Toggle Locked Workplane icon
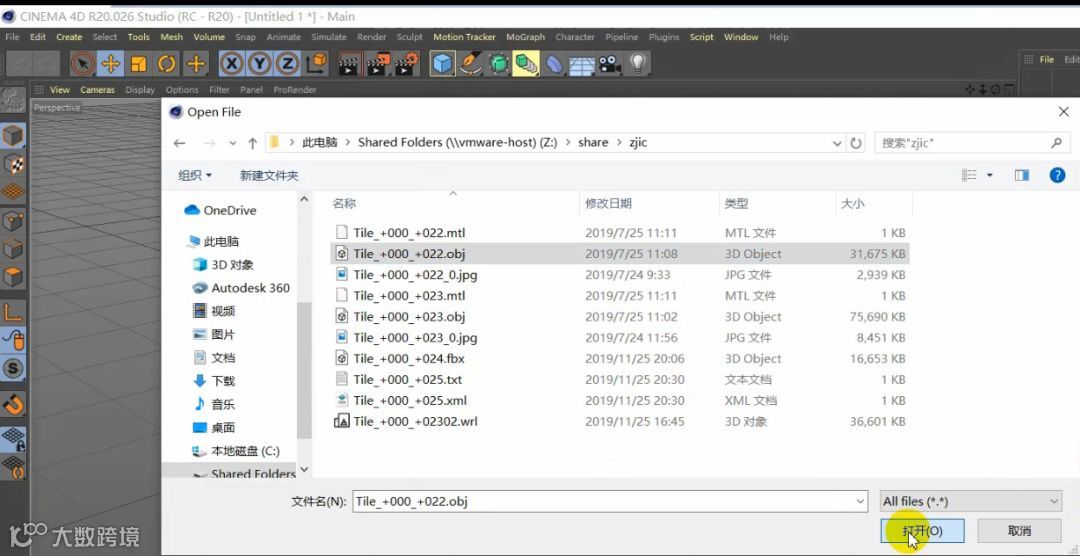Image resolution: width=1080 pixels, height=556 pixels. click(x=14, y=440)
